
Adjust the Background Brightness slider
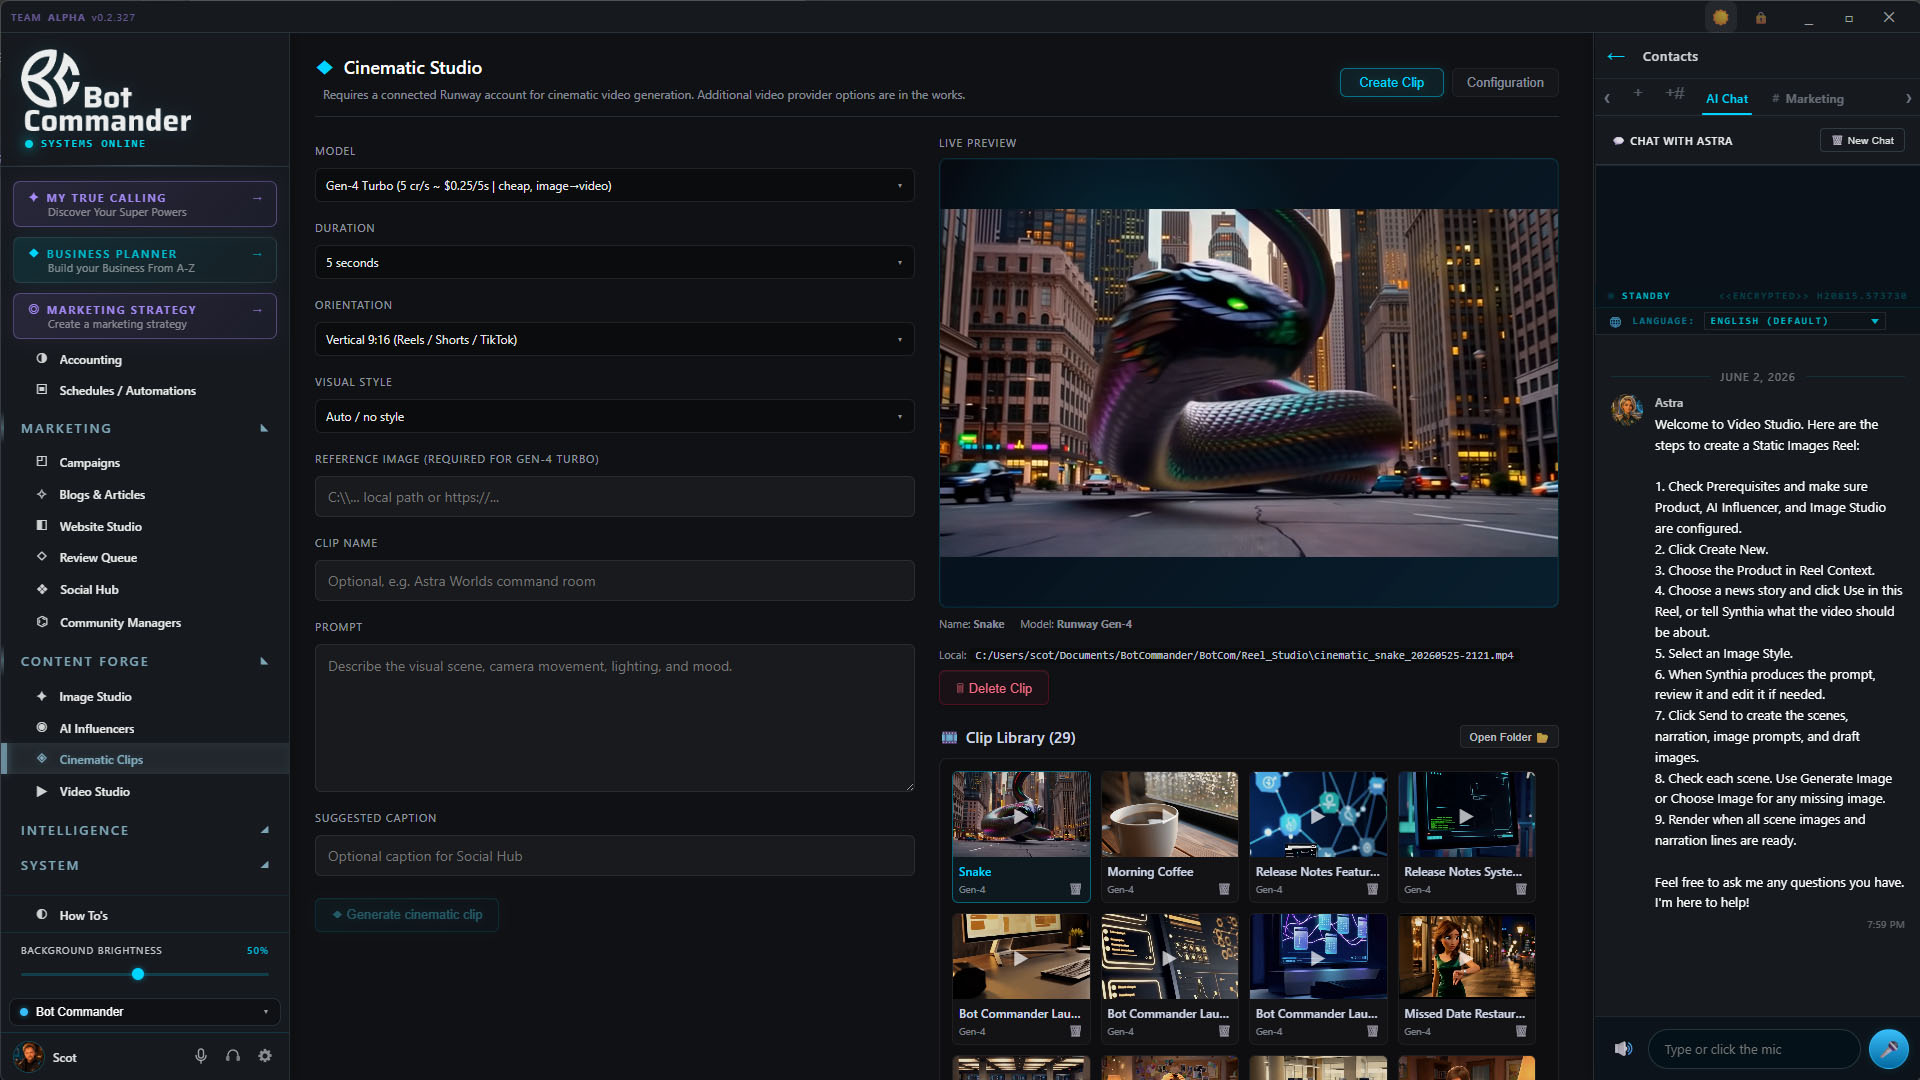click(x=138, y=974)
